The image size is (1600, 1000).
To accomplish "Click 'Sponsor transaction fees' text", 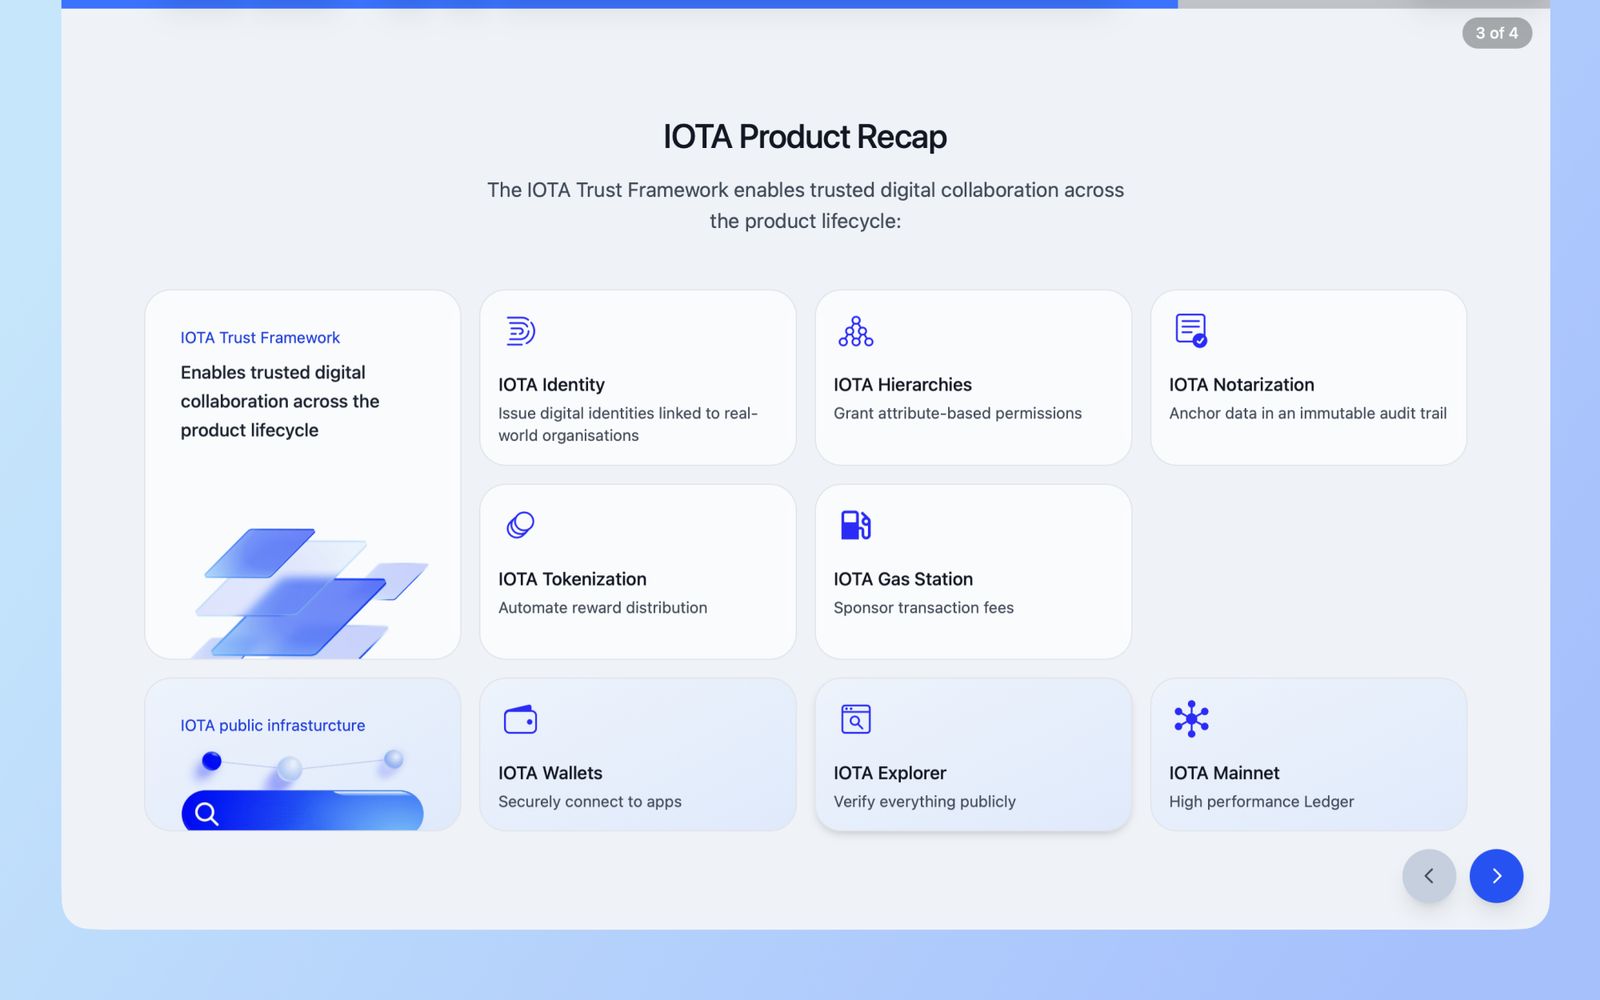I will (x=924, y=608).
